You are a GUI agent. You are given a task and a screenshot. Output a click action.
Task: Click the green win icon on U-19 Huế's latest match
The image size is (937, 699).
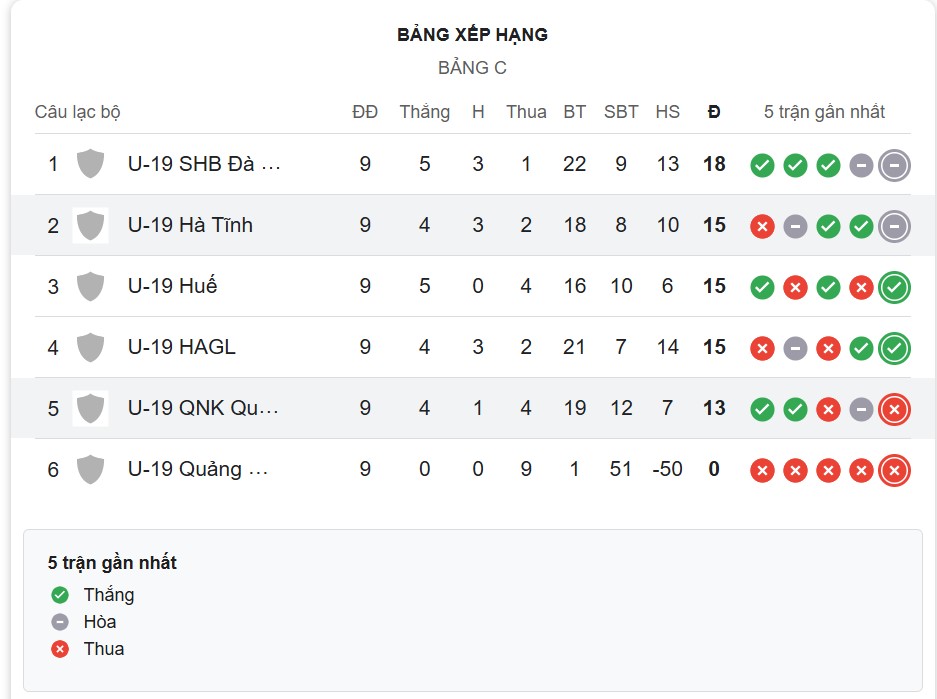[x=893, y=287]
